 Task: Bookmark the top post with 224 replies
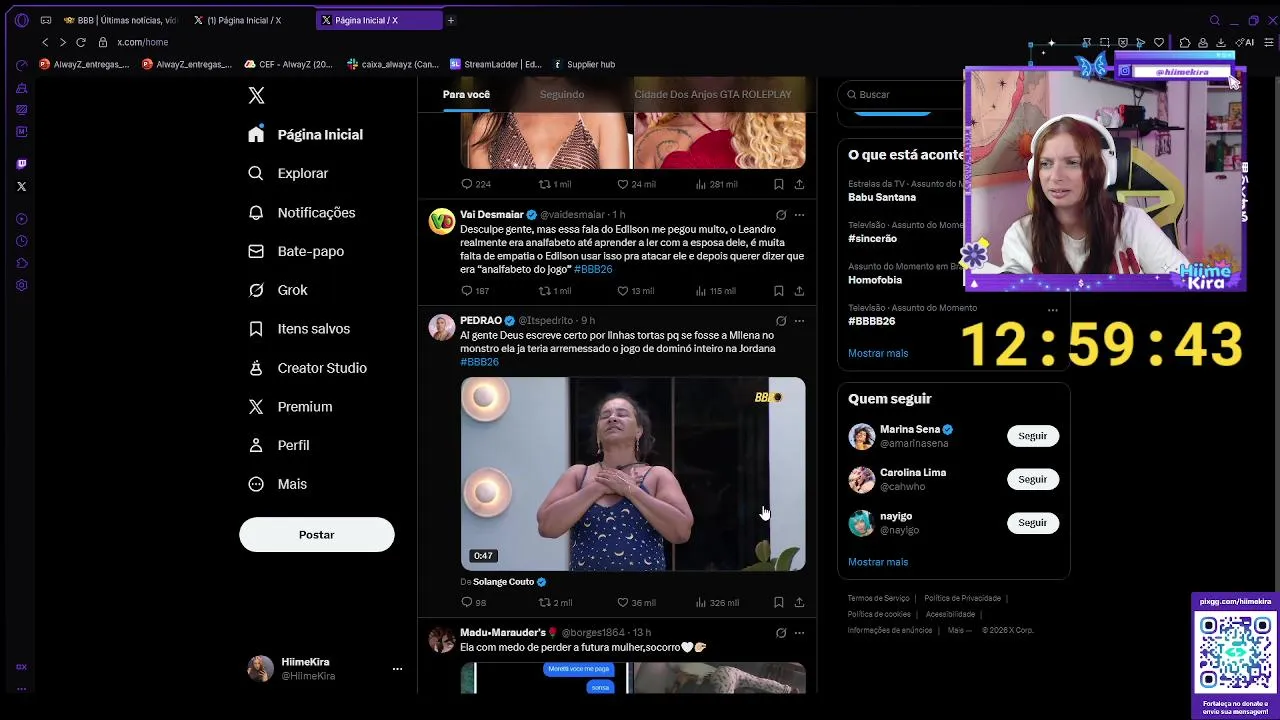coord(778,184)
